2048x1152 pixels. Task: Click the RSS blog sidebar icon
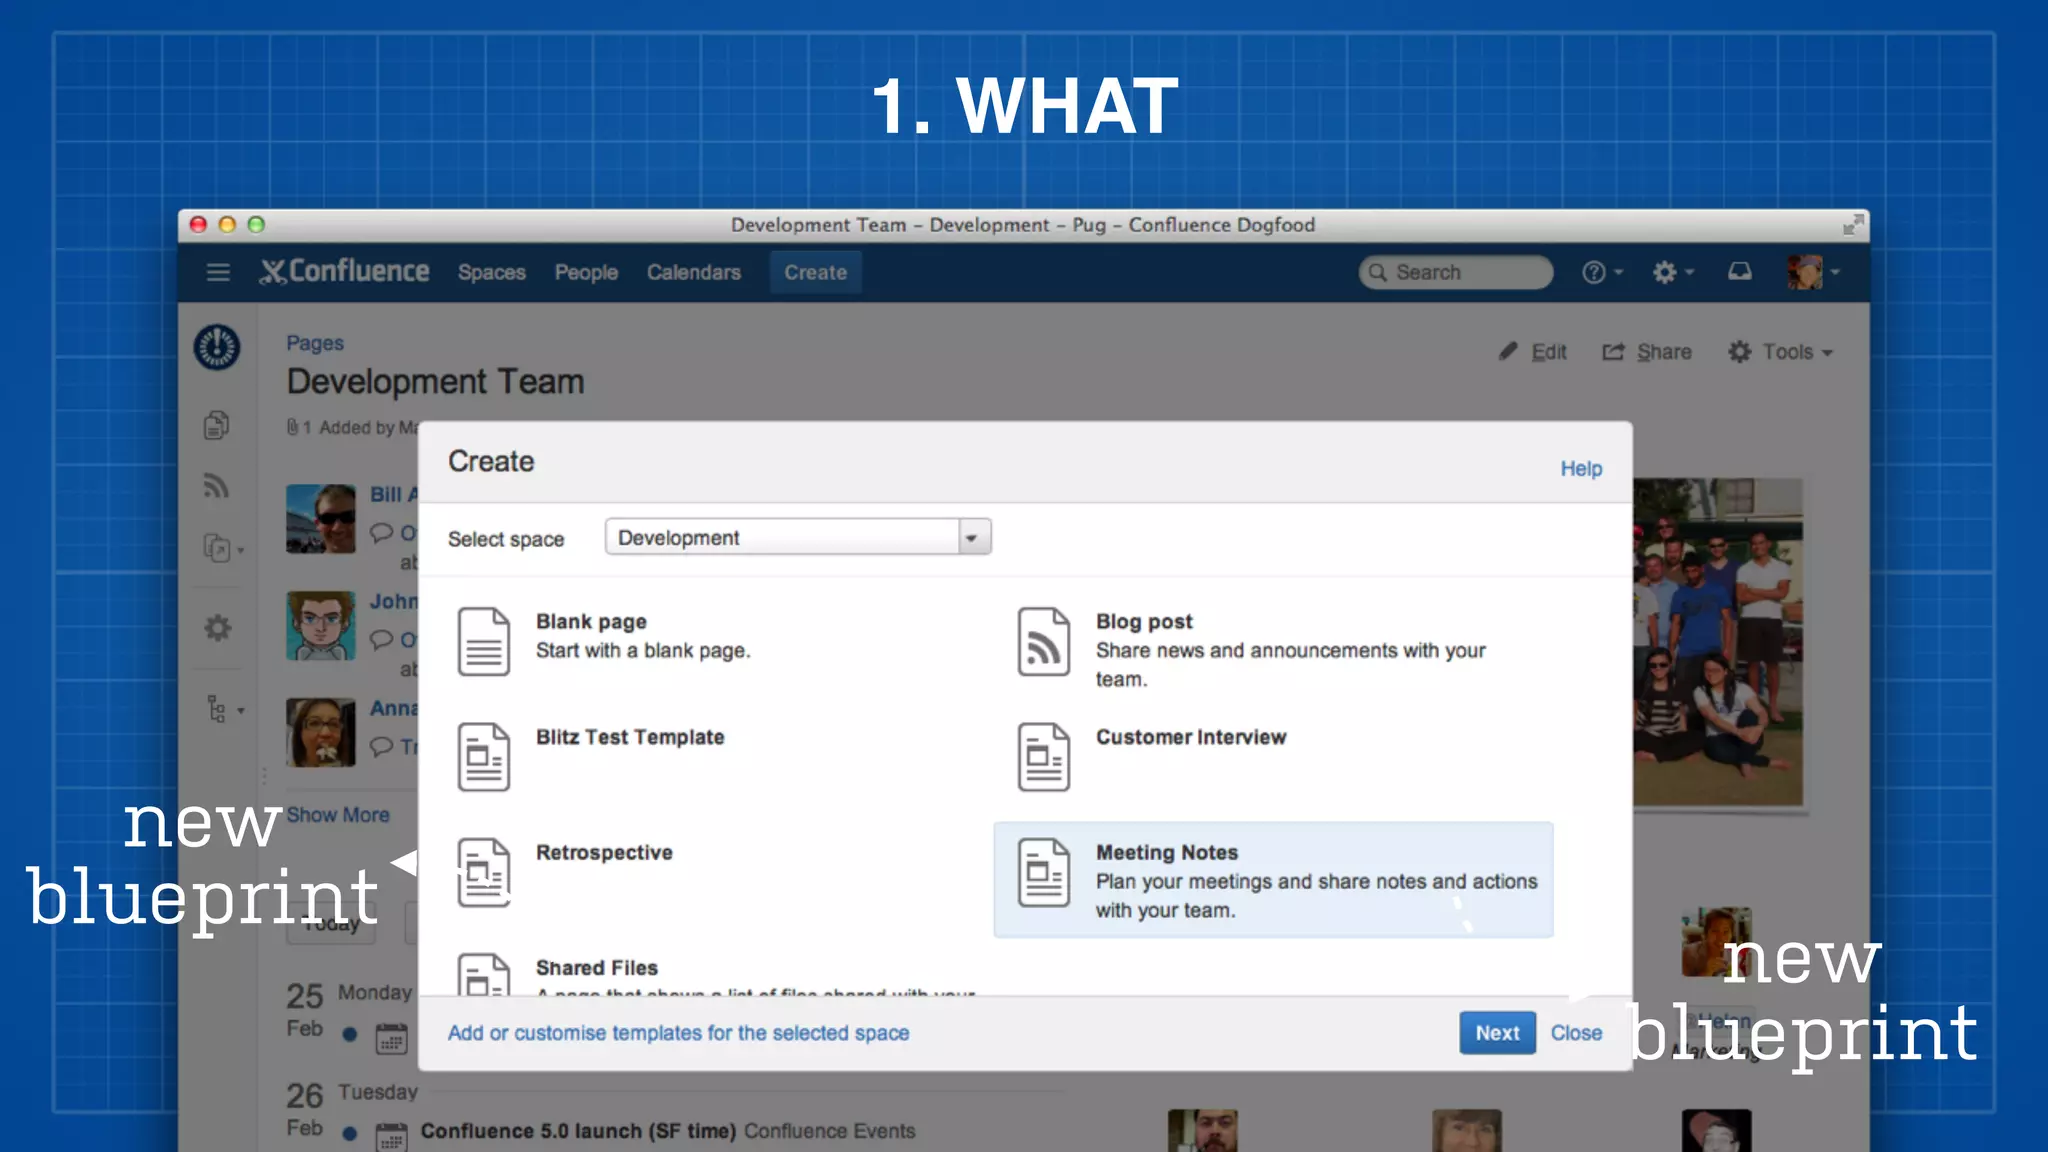217,487
